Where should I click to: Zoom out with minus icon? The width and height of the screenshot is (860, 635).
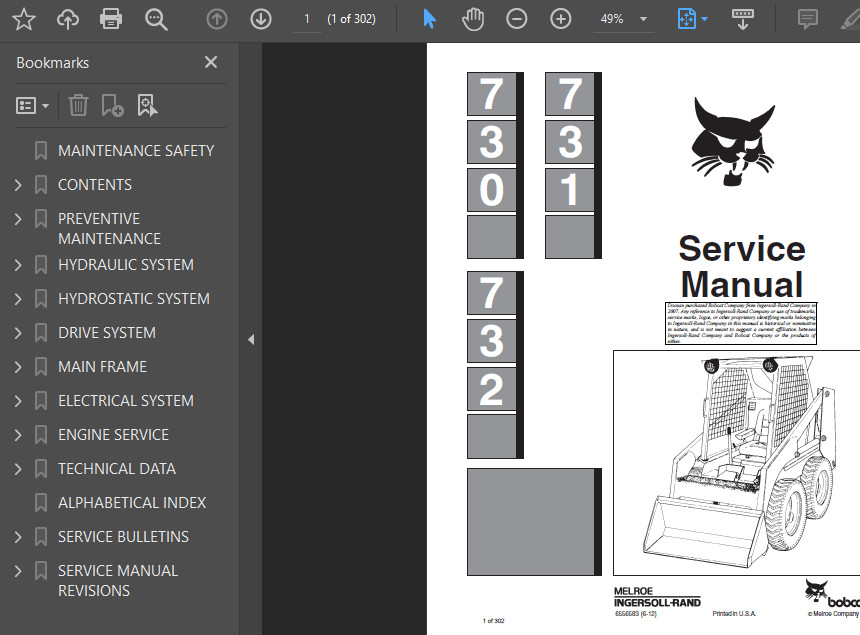click(x=516, y=19)
